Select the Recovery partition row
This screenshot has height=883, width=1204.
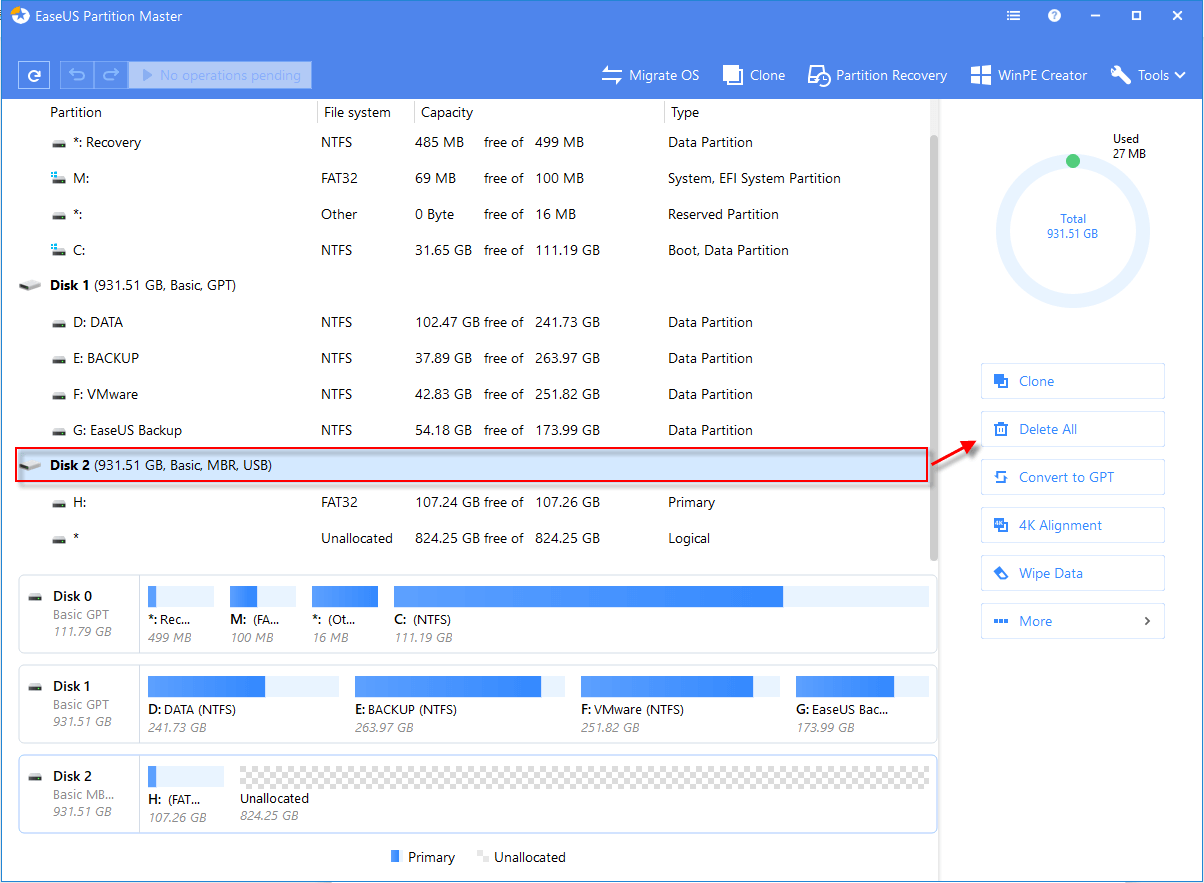tap(472, 142)
